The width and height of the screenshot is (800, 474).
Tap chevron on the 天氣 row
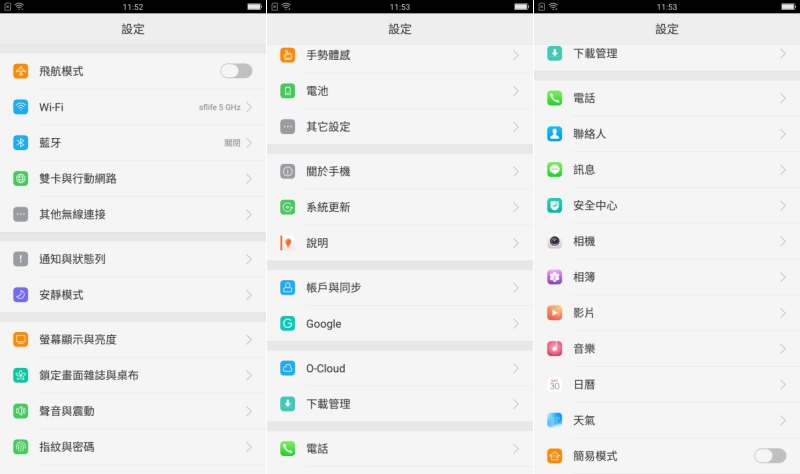[x=783, y=420]
